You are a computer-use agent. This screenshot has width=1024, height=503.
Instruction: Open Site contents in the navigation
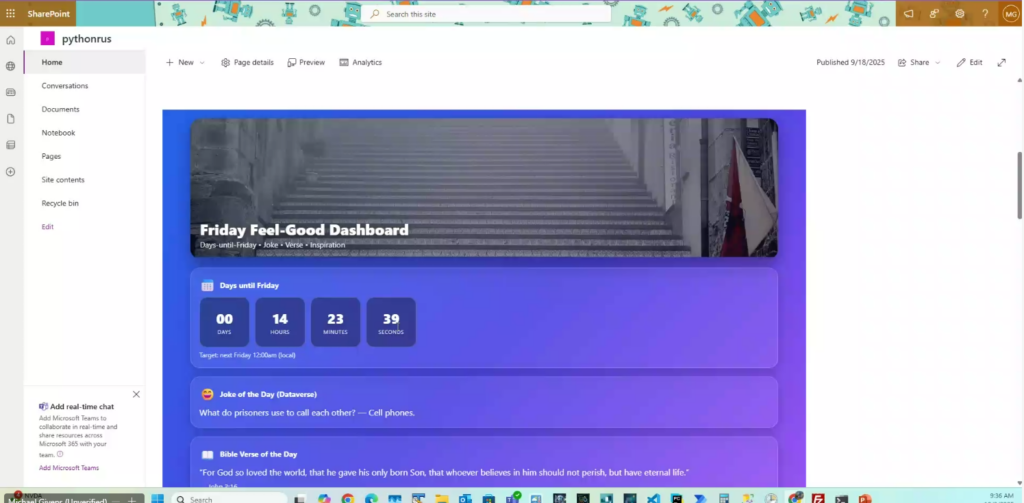point(63,180)
